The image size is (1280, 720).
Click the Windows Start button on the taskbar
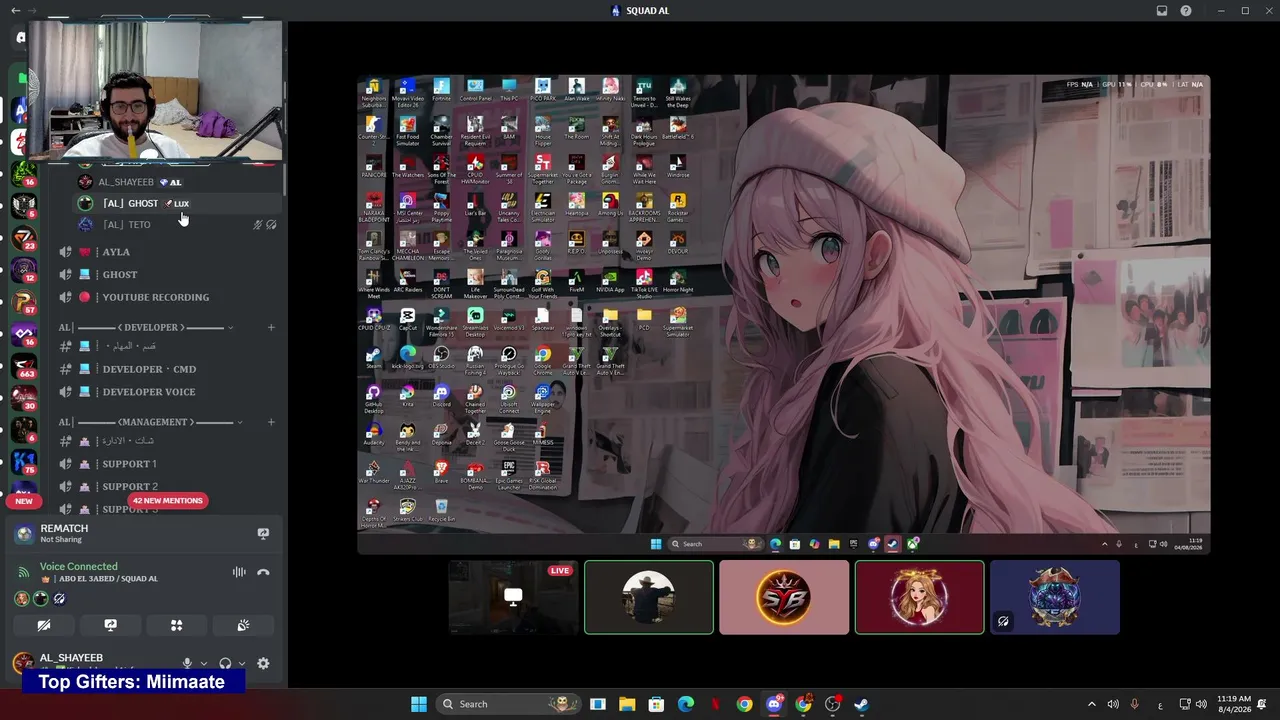[x=419, y=704]
